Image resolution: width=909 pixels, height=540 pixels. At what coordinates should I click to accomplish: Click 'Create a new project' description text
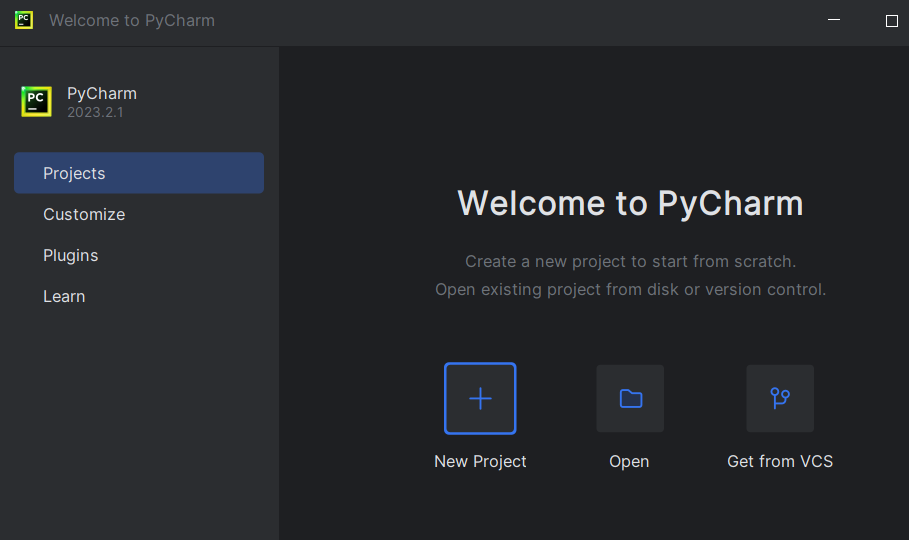pyautogui.click(x=630, y=262)
